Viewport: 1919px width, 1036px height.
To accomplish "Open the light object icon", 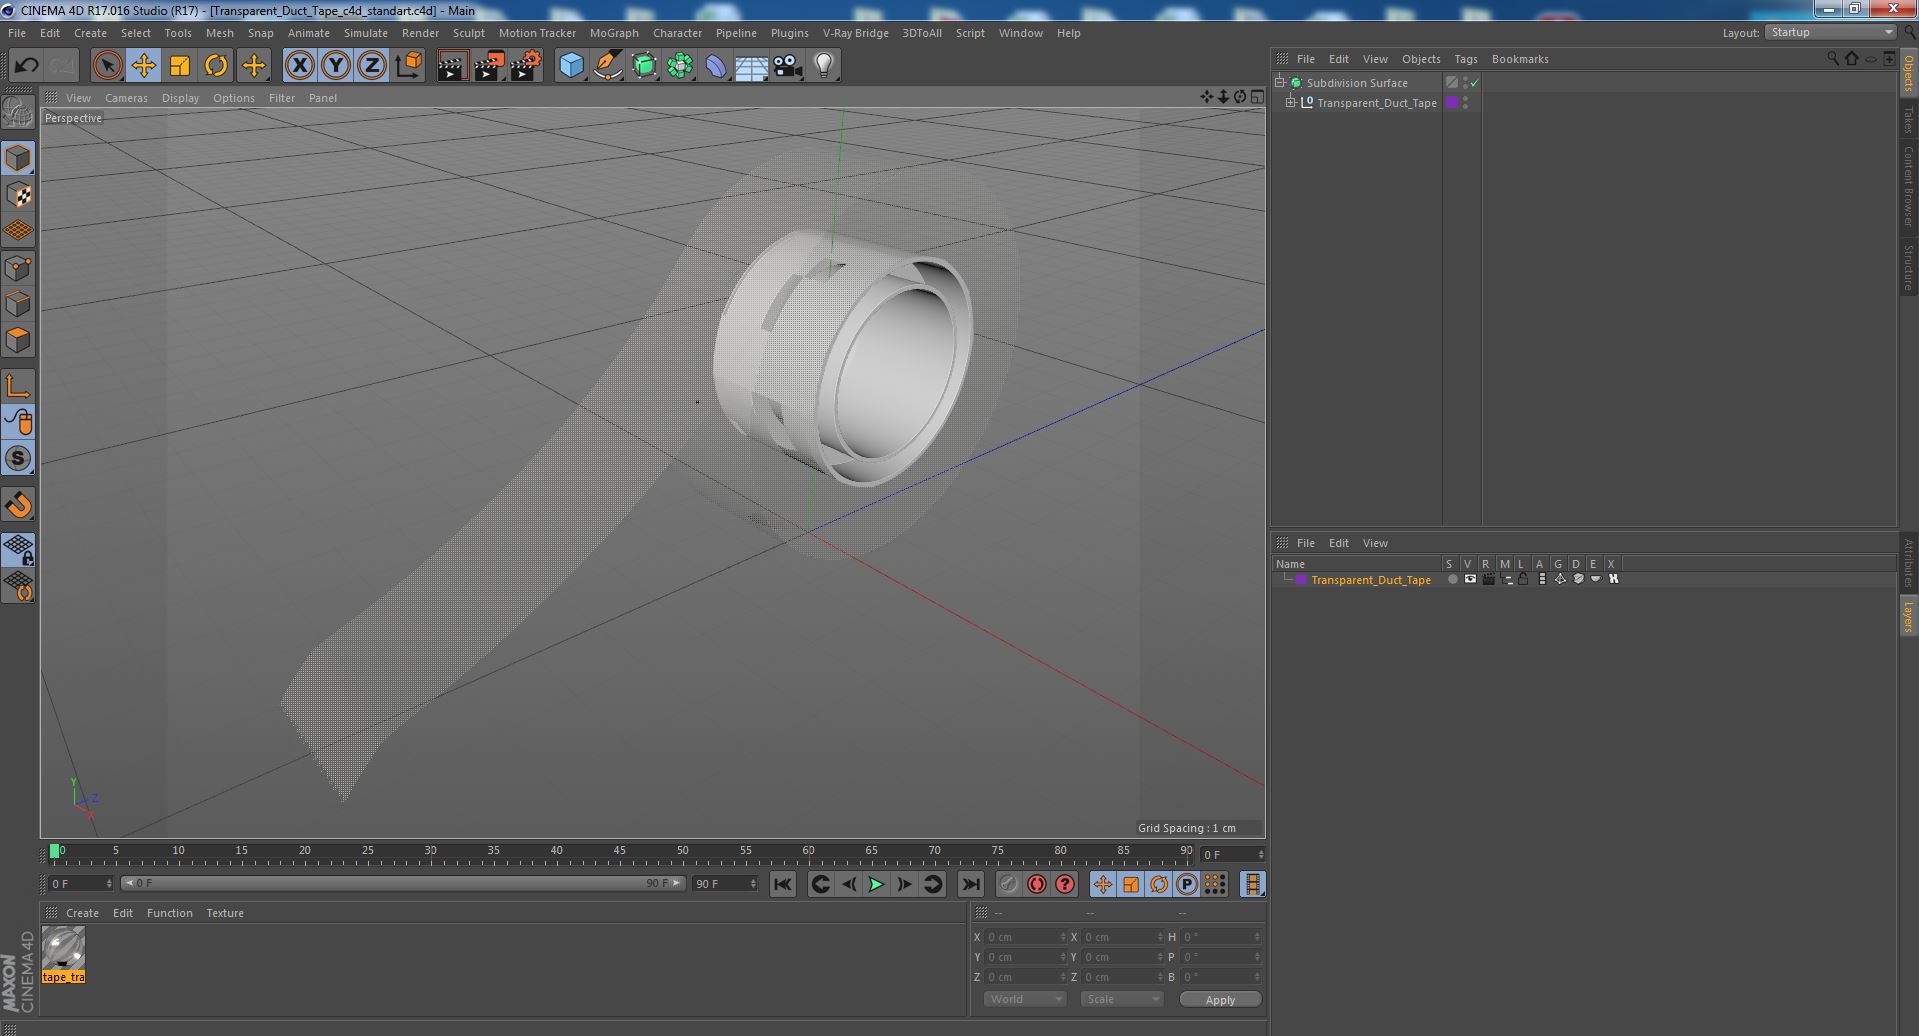I will (x=823, y=66).
